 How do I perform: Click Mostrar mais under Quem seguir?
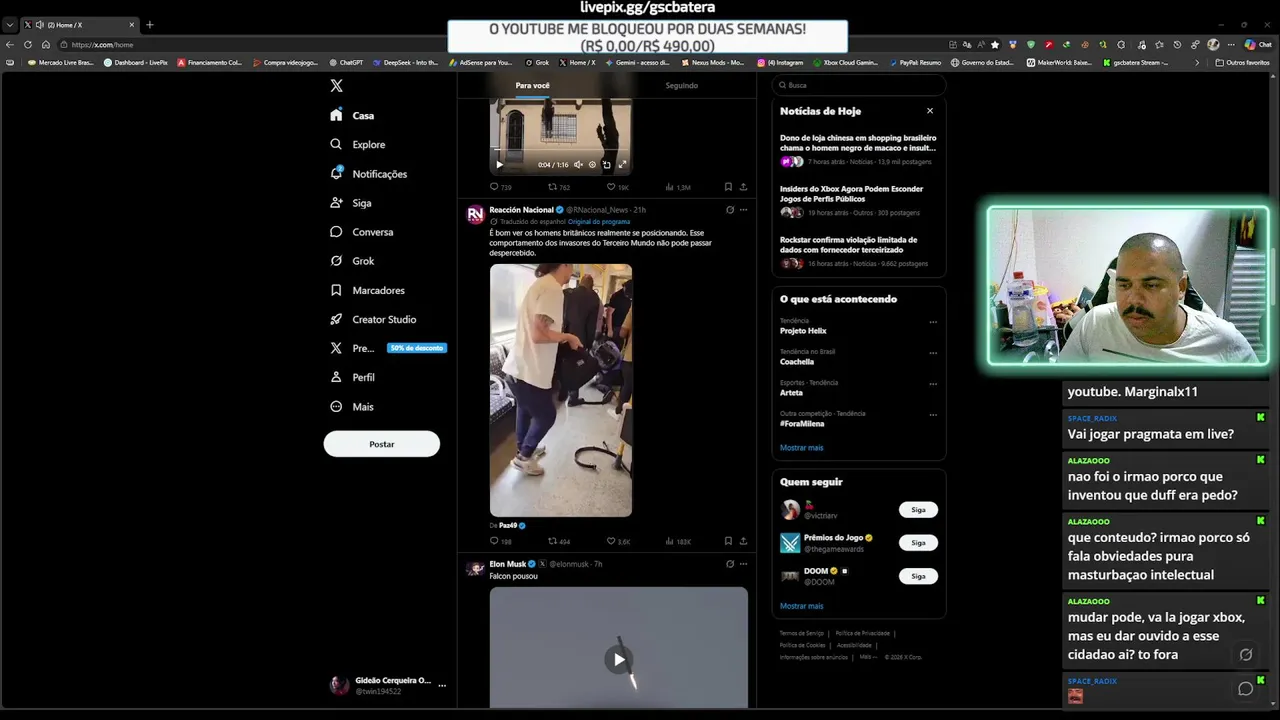point(802,606)
